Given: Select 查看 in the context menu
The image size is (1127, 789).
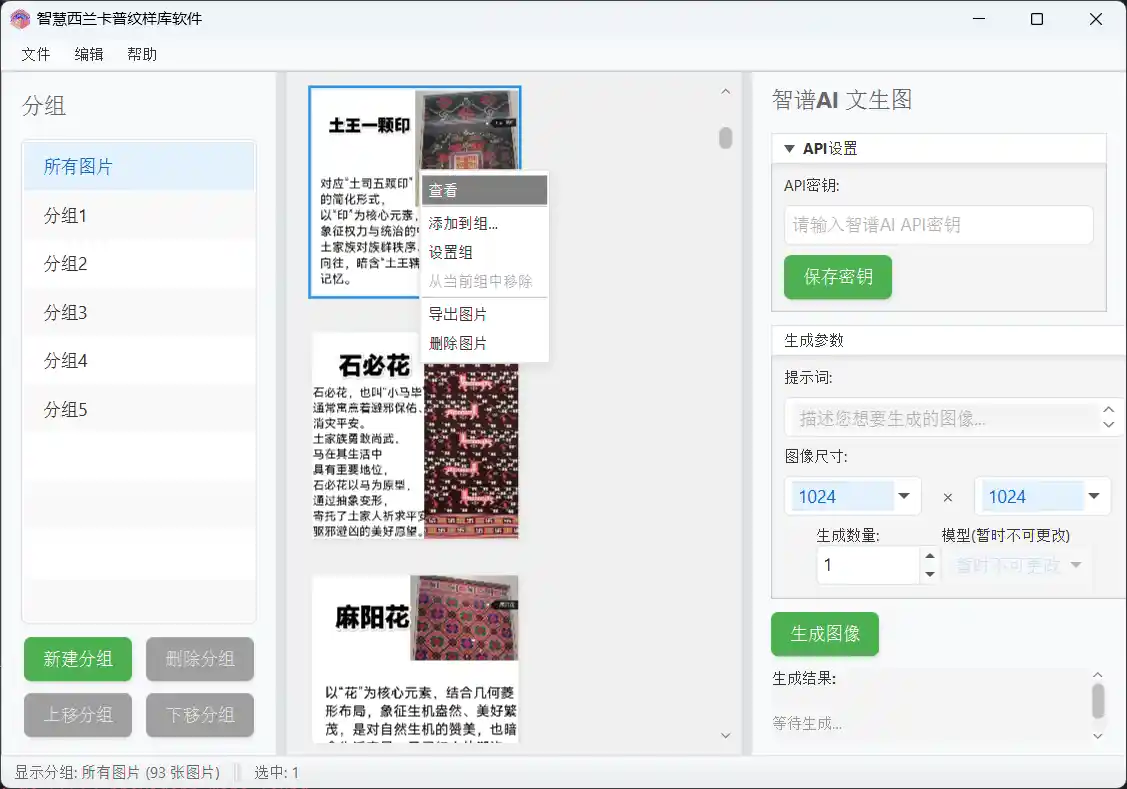Looking at the screenshot, I should coord(448,189).
